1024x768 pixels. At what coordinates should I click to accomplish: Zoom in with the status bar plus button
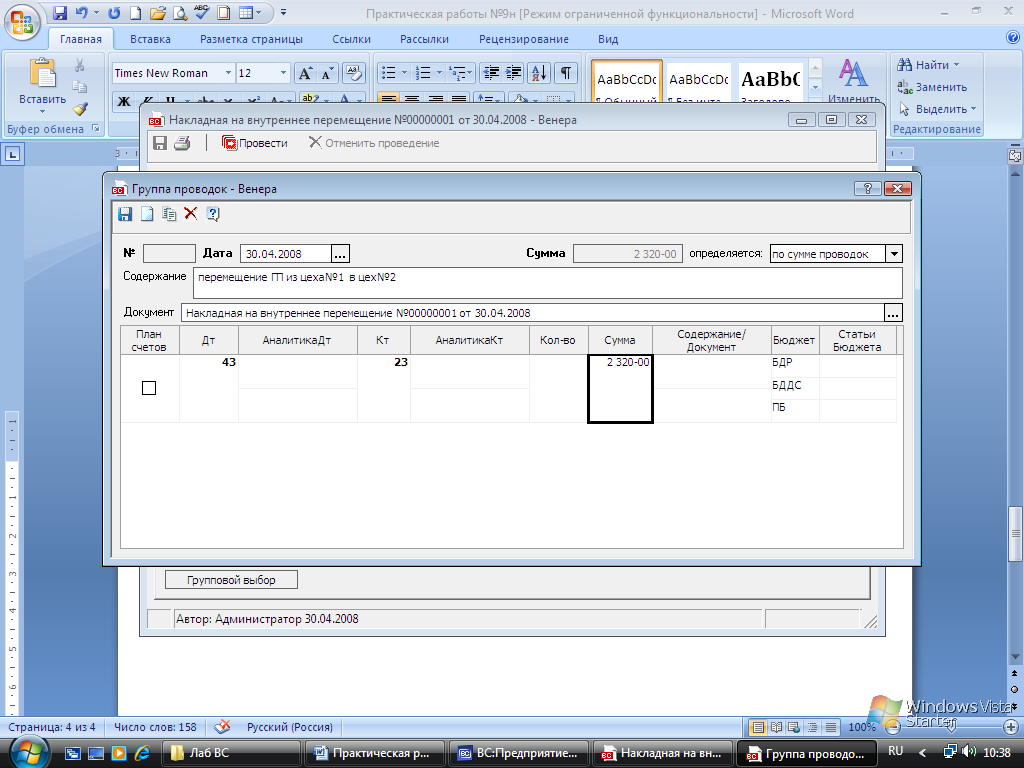(1010, 727)
